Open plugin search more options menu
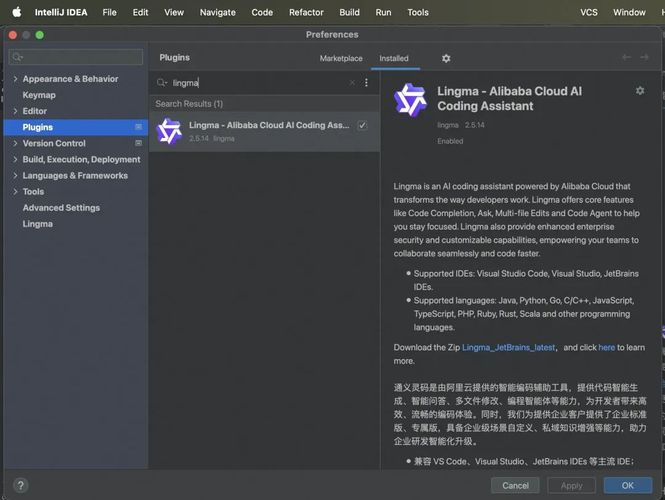The height and width of the screenshot is (500, 665). coord(366,83)
